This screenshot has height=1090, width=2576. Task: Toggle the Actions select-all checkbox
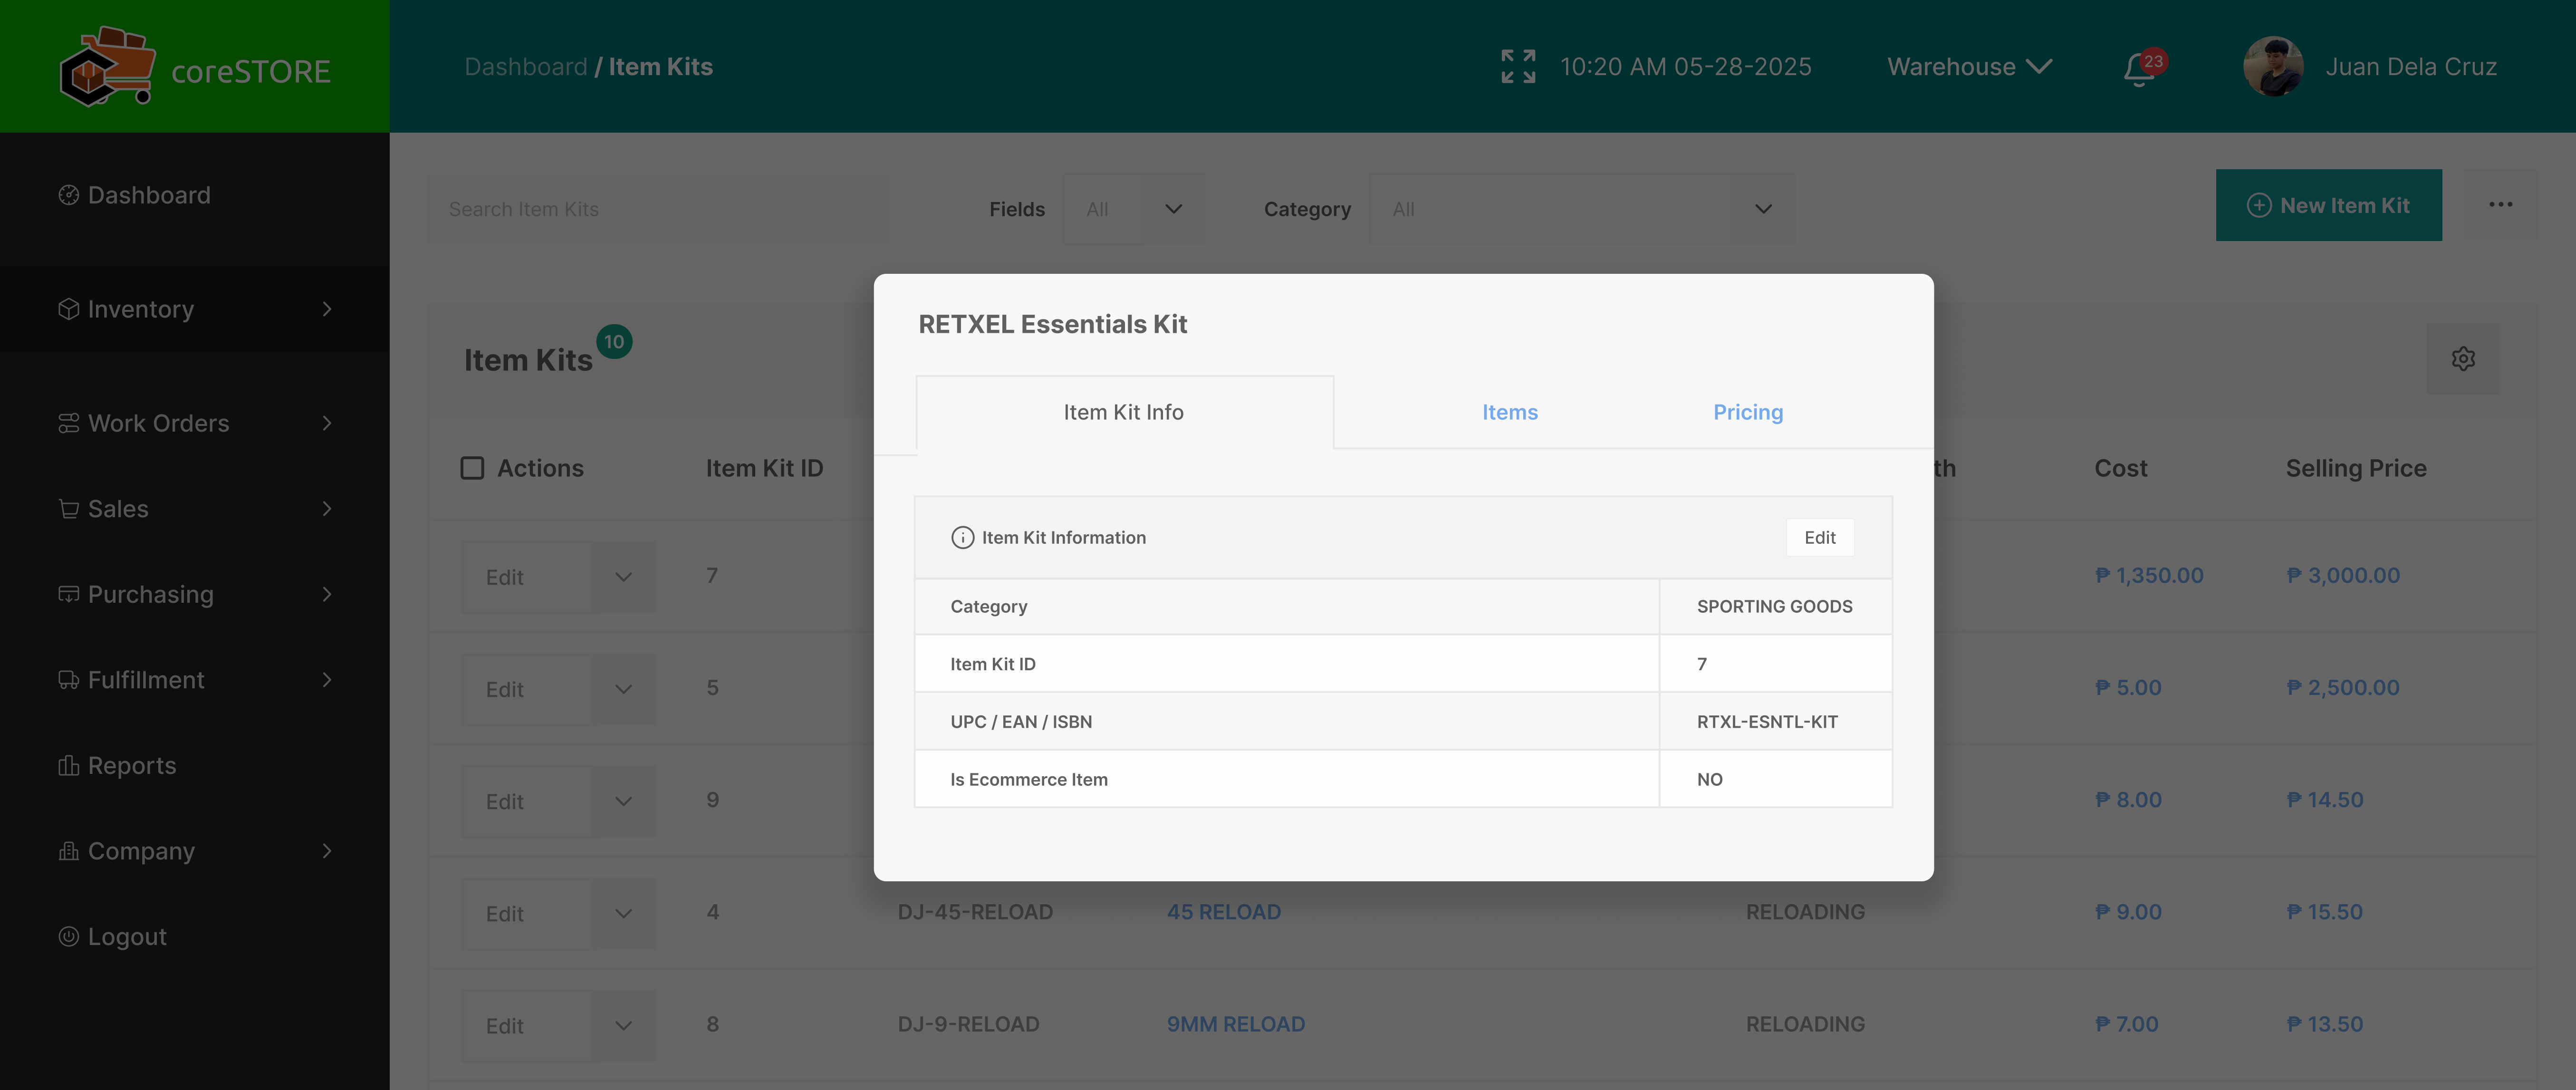tap(472, 468)
